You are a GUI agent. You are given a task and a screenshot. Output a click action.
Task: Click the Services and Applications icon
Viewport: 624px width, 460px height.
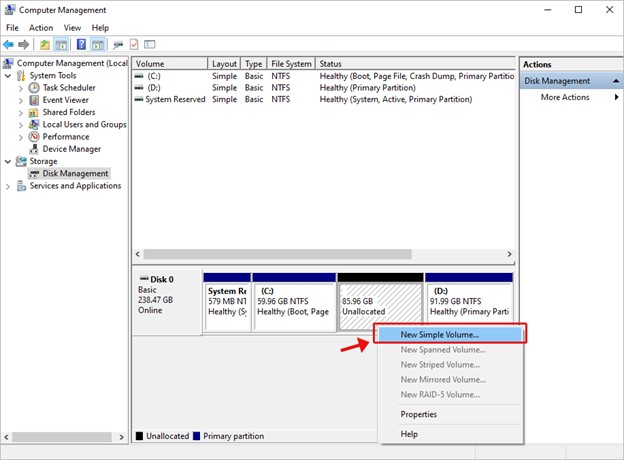click(x=21, y=186)
